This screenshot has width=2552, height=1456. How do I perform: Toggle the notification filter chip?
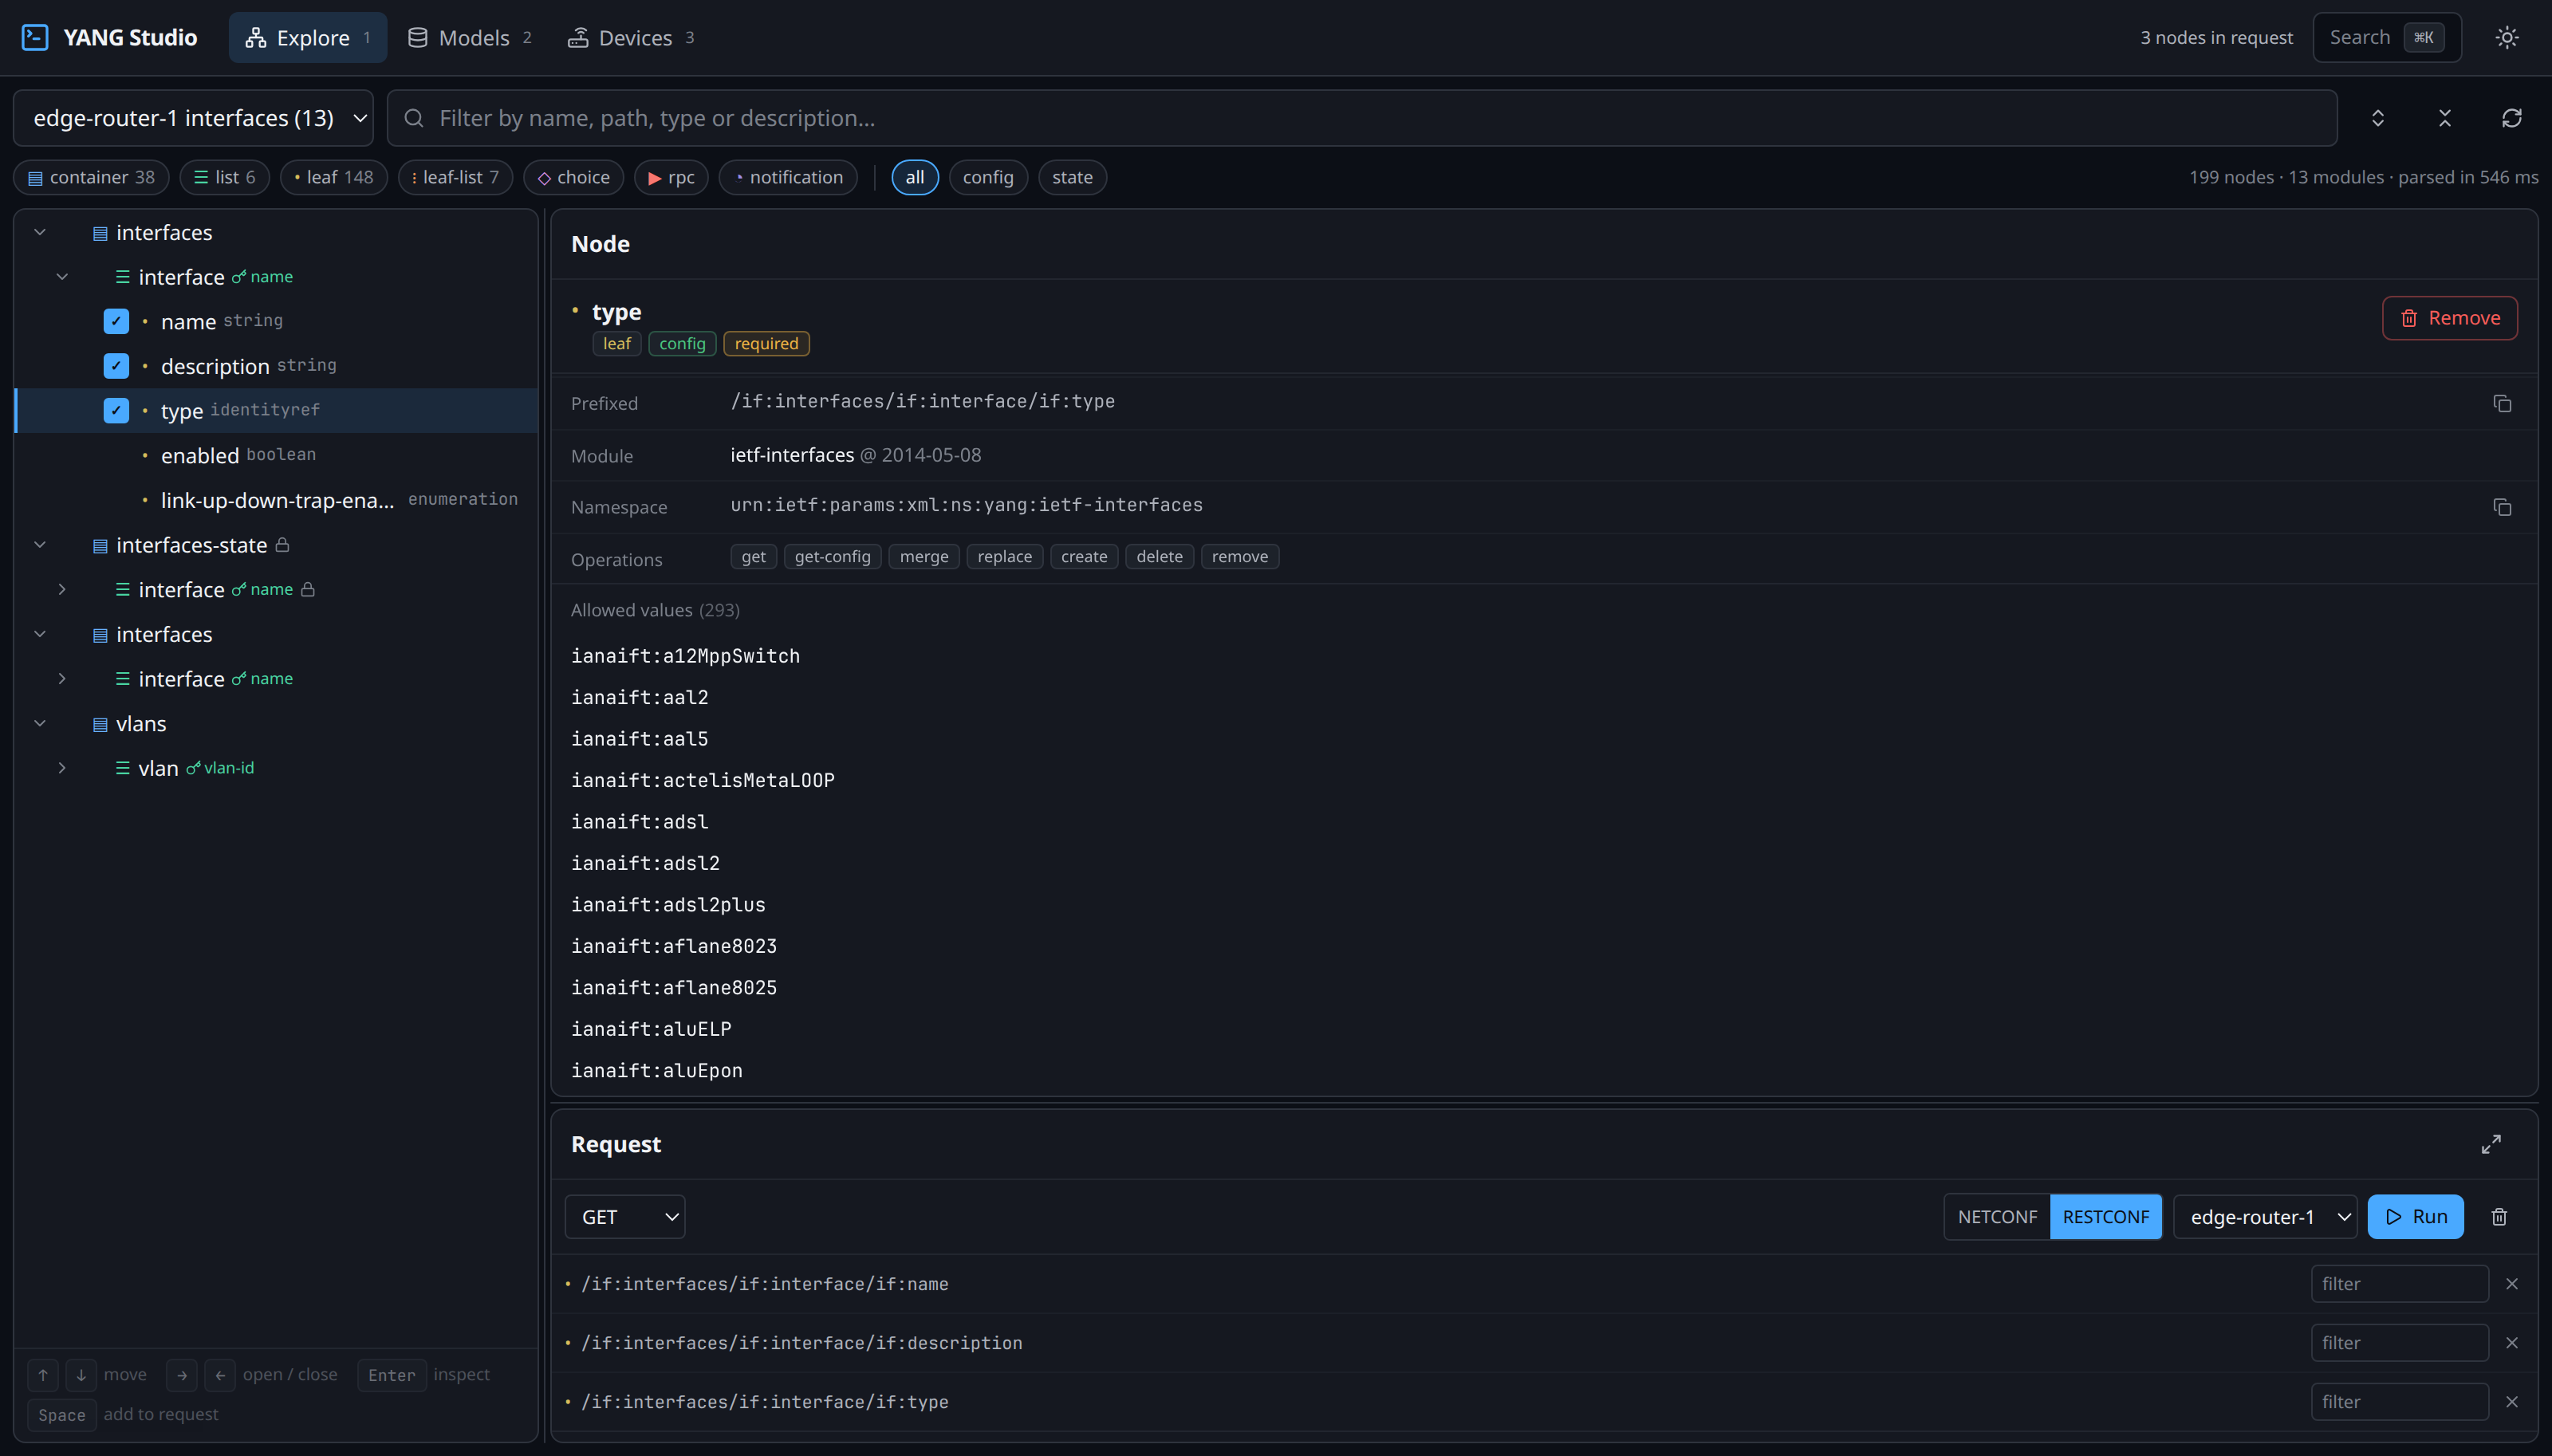(788, 178)
